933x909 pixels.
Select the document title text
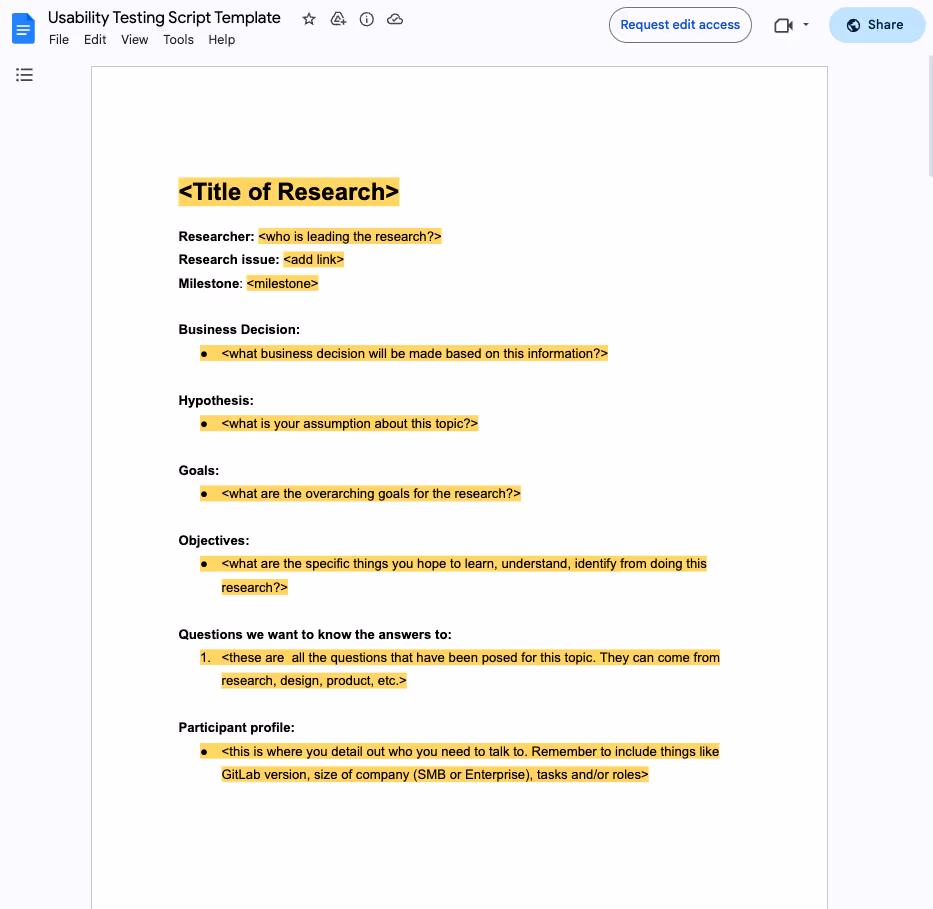coord(164,17)
